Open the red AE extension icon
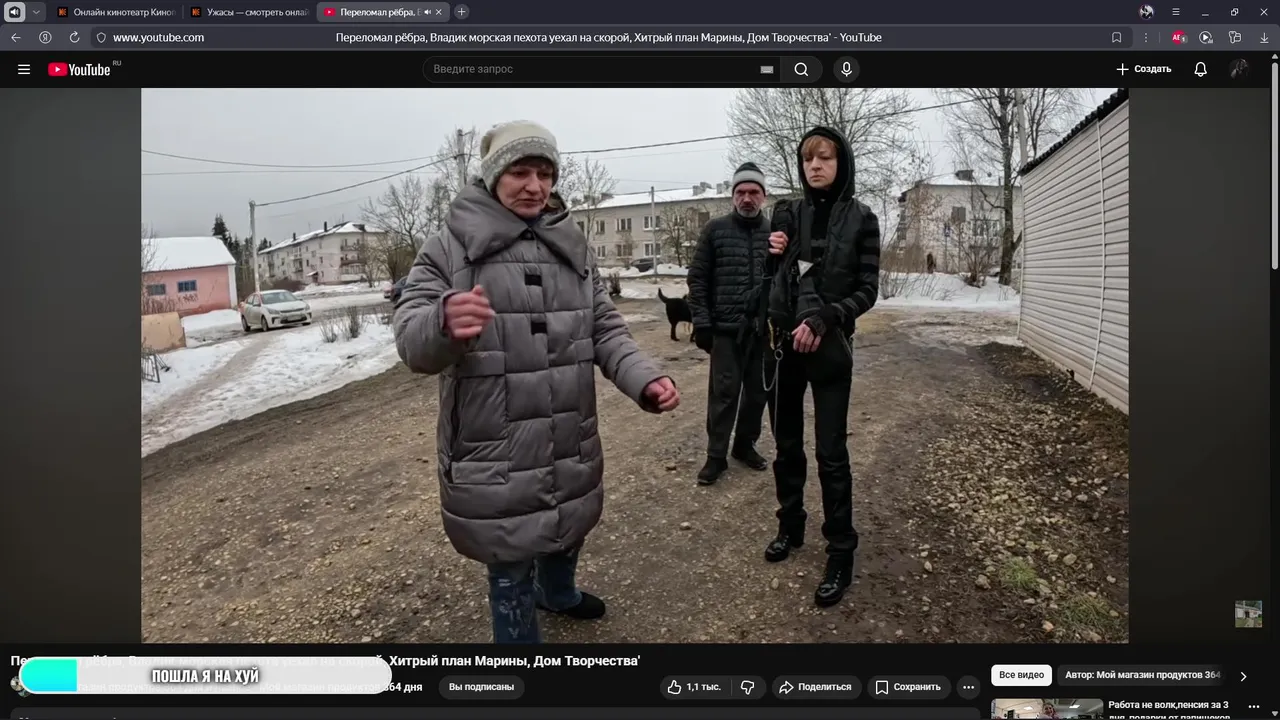 pyautogui.click(x=1179, y=37)
